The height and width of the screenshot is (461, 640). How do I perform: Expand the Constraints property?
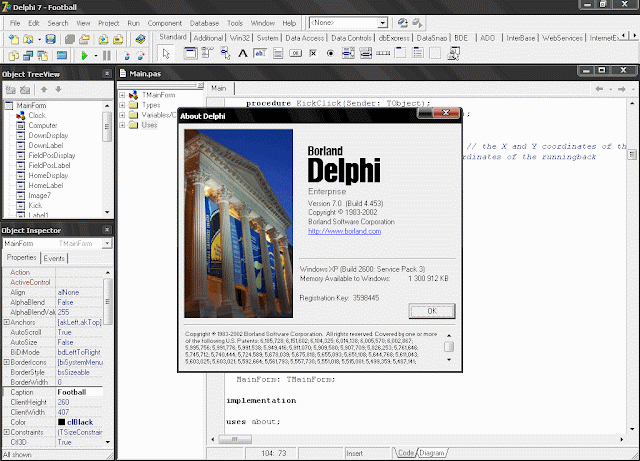(x=7, y=432)
